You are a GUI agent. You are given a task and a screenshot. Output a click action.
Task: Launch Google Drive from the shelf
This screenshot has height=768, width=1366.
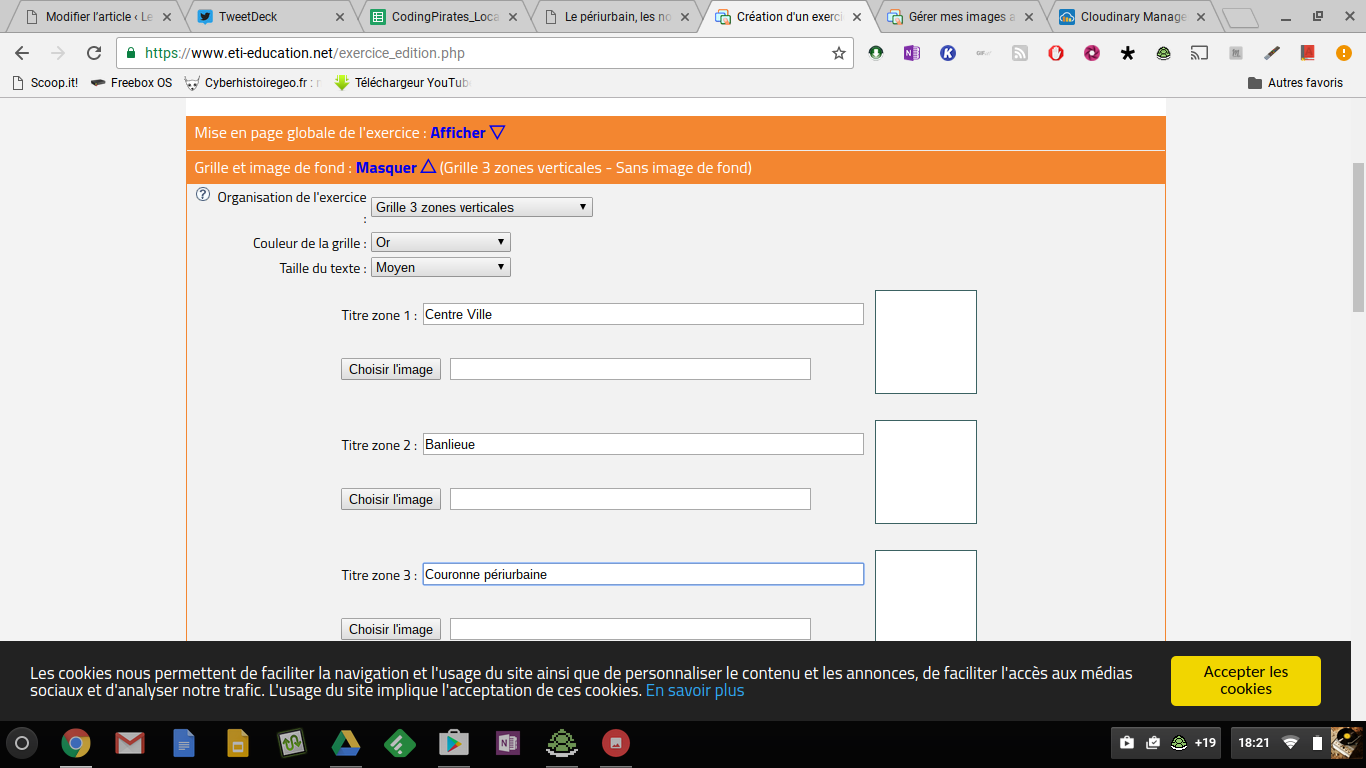[346, 743]
